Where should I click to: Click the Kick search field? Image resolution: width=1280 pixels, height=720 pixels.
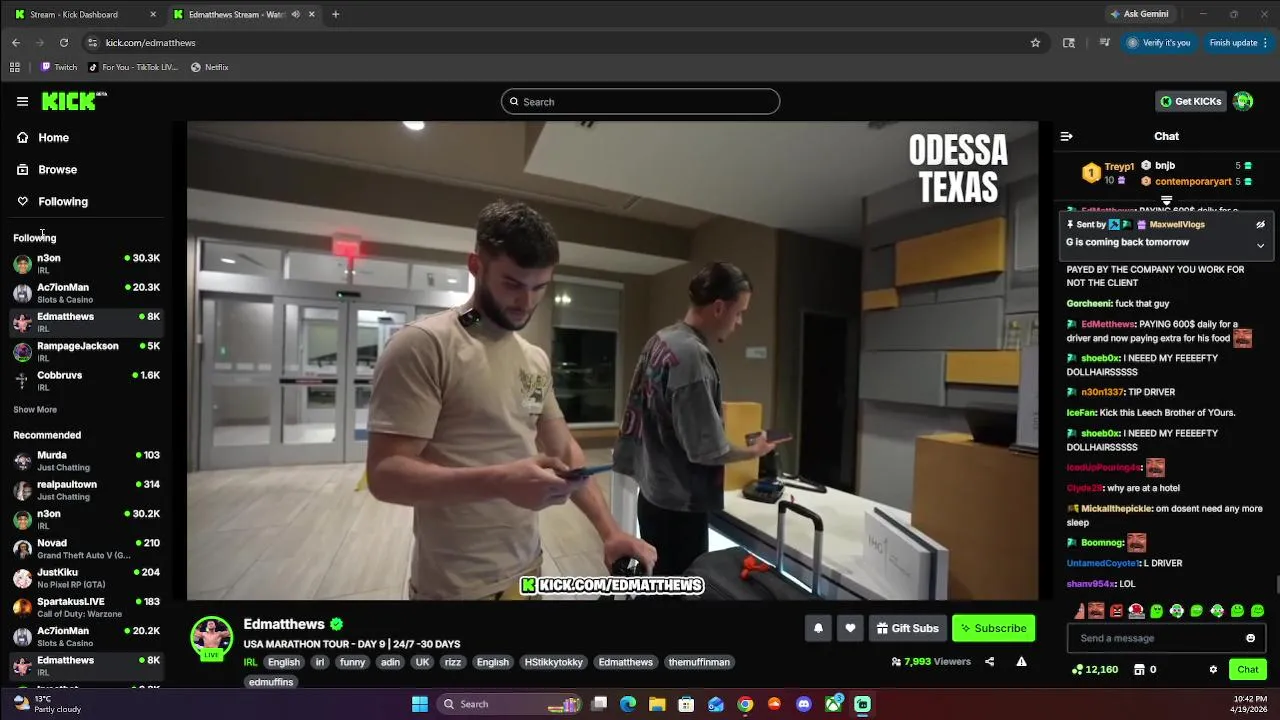click(640, 101)
